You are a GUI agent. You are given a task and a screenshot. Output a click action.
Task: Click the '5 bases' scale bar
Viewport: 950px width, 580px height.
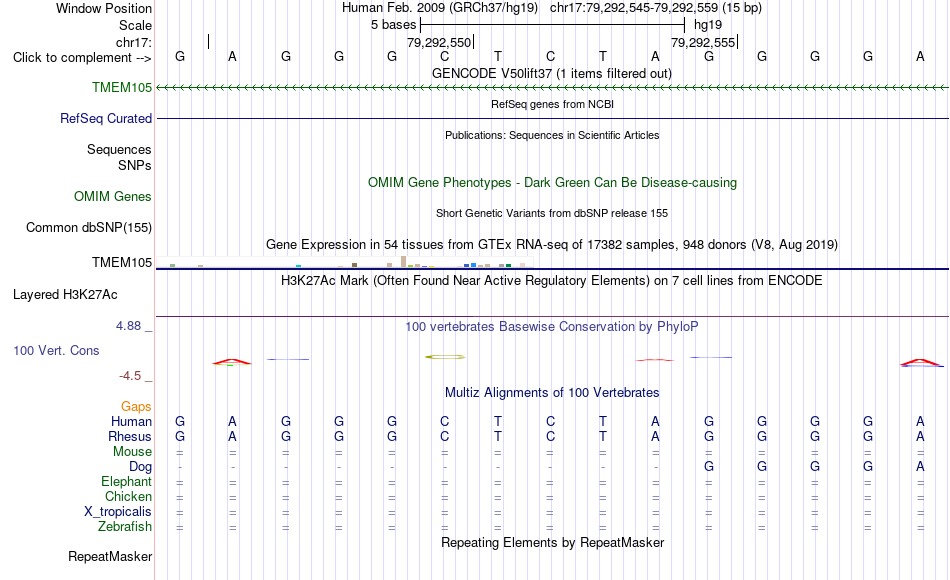pyautogui.click(x=552, y=25)
